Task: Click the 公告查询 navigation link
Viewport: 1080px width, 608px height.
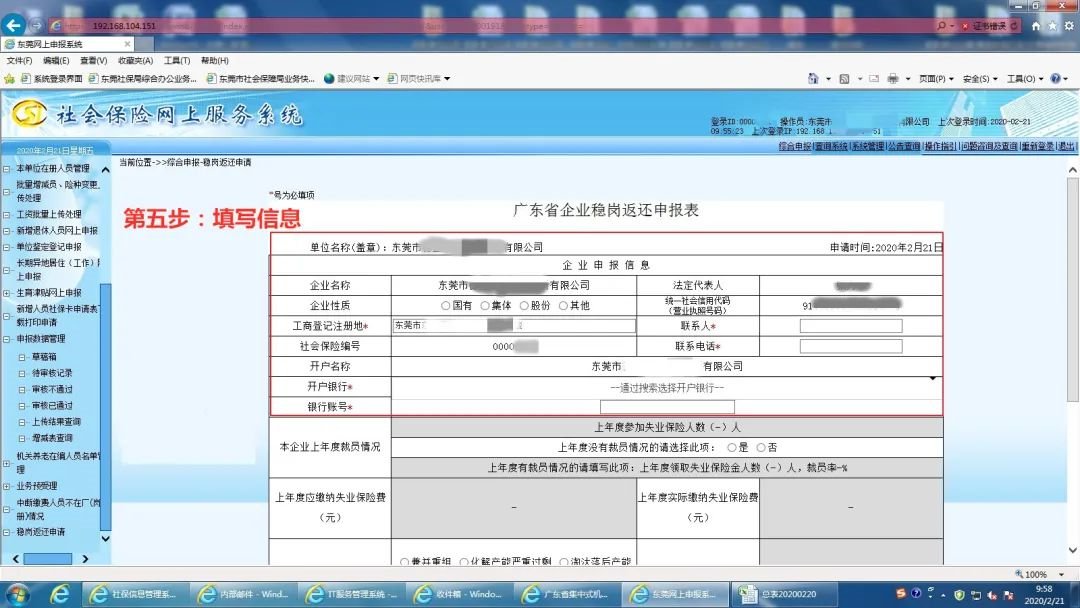Action: coord(903,146)
